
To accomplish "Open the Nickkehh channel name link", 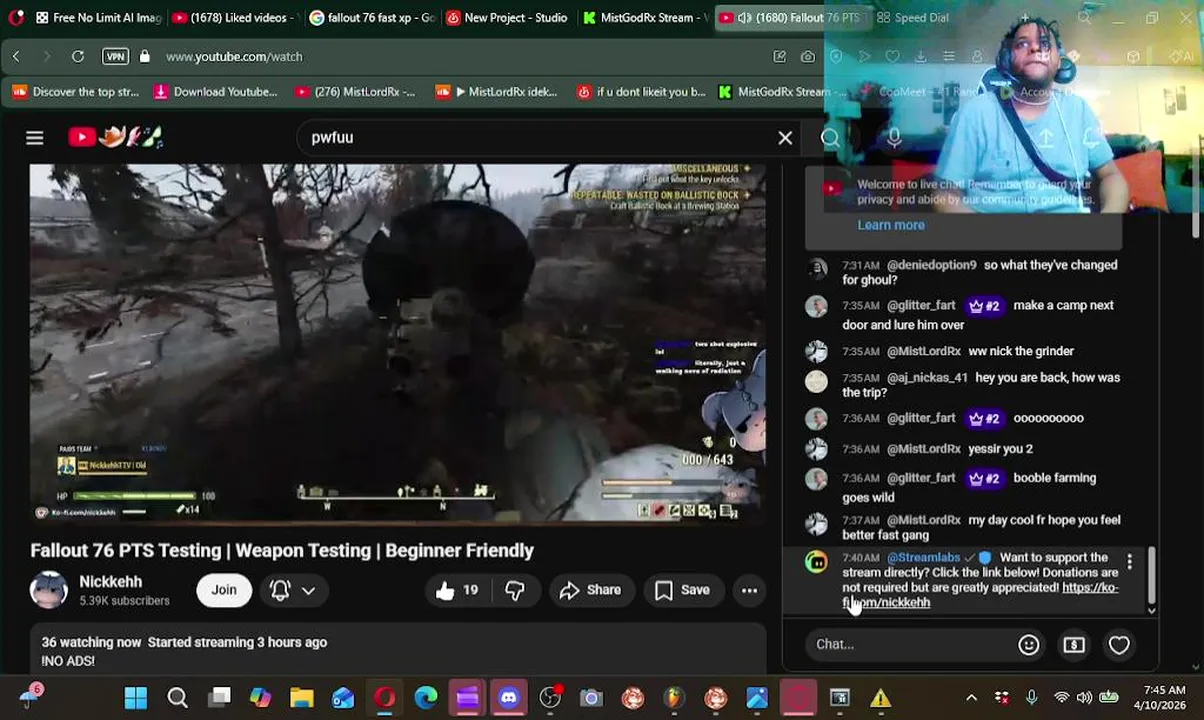I will click(110, 582).
